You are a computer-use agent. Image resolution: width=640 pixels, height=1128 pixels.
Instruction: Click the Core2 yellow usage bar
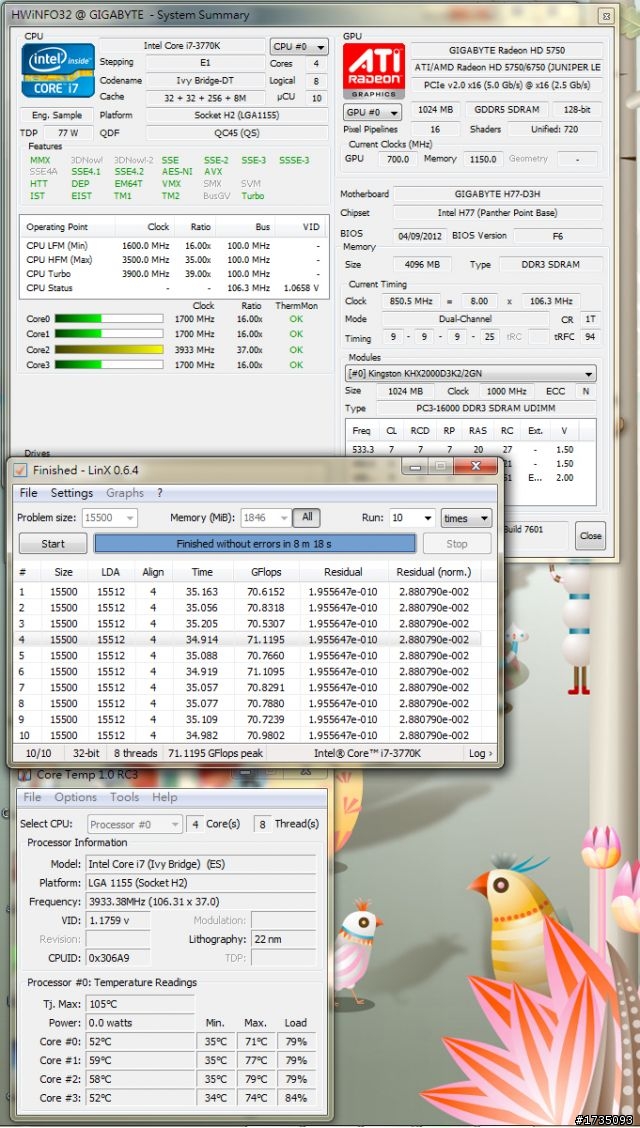[109, 350]
